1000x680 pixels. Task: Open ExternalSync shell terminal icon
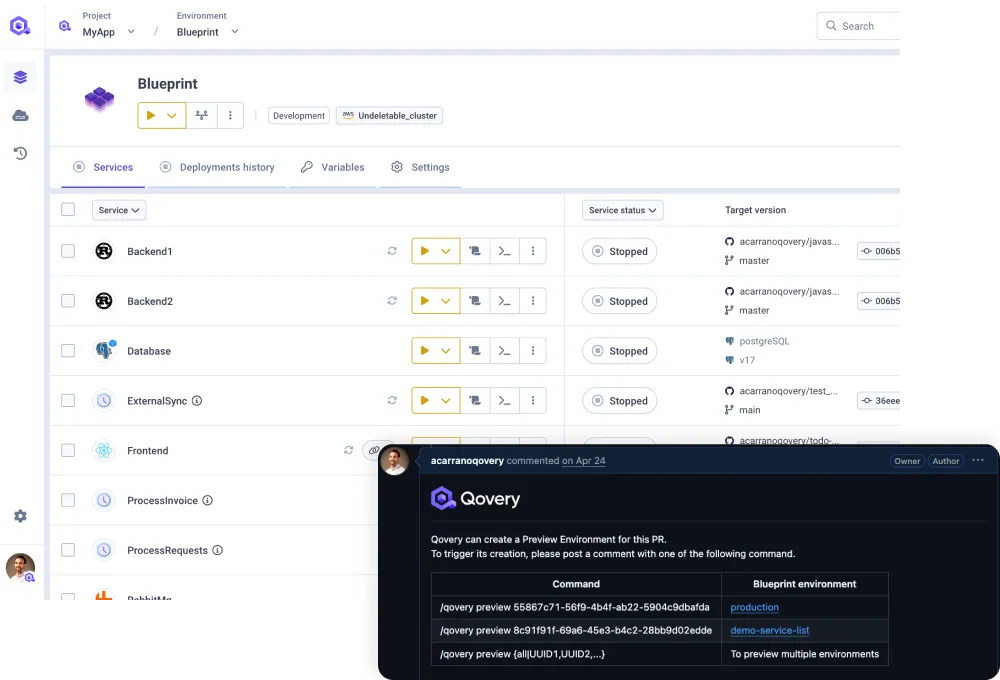[504, 400]
